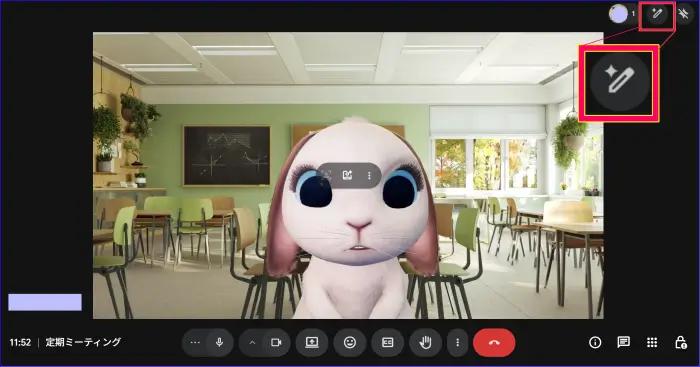Screen dimensions: 700x367
Task: Select the rabbit avatar video tile
Action: pos(348,175)
